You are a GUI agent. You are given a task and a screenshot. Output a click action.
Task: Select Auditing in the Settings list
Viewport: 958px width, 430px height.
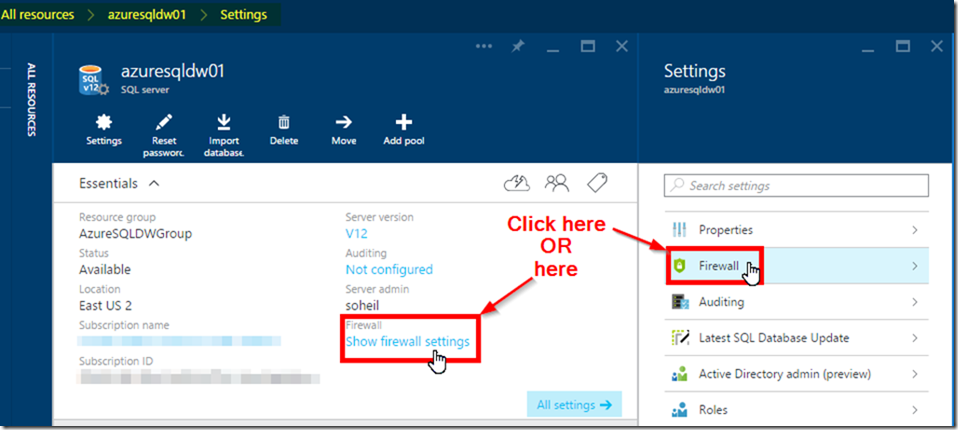pyautogui.click(x=797, y=302)
